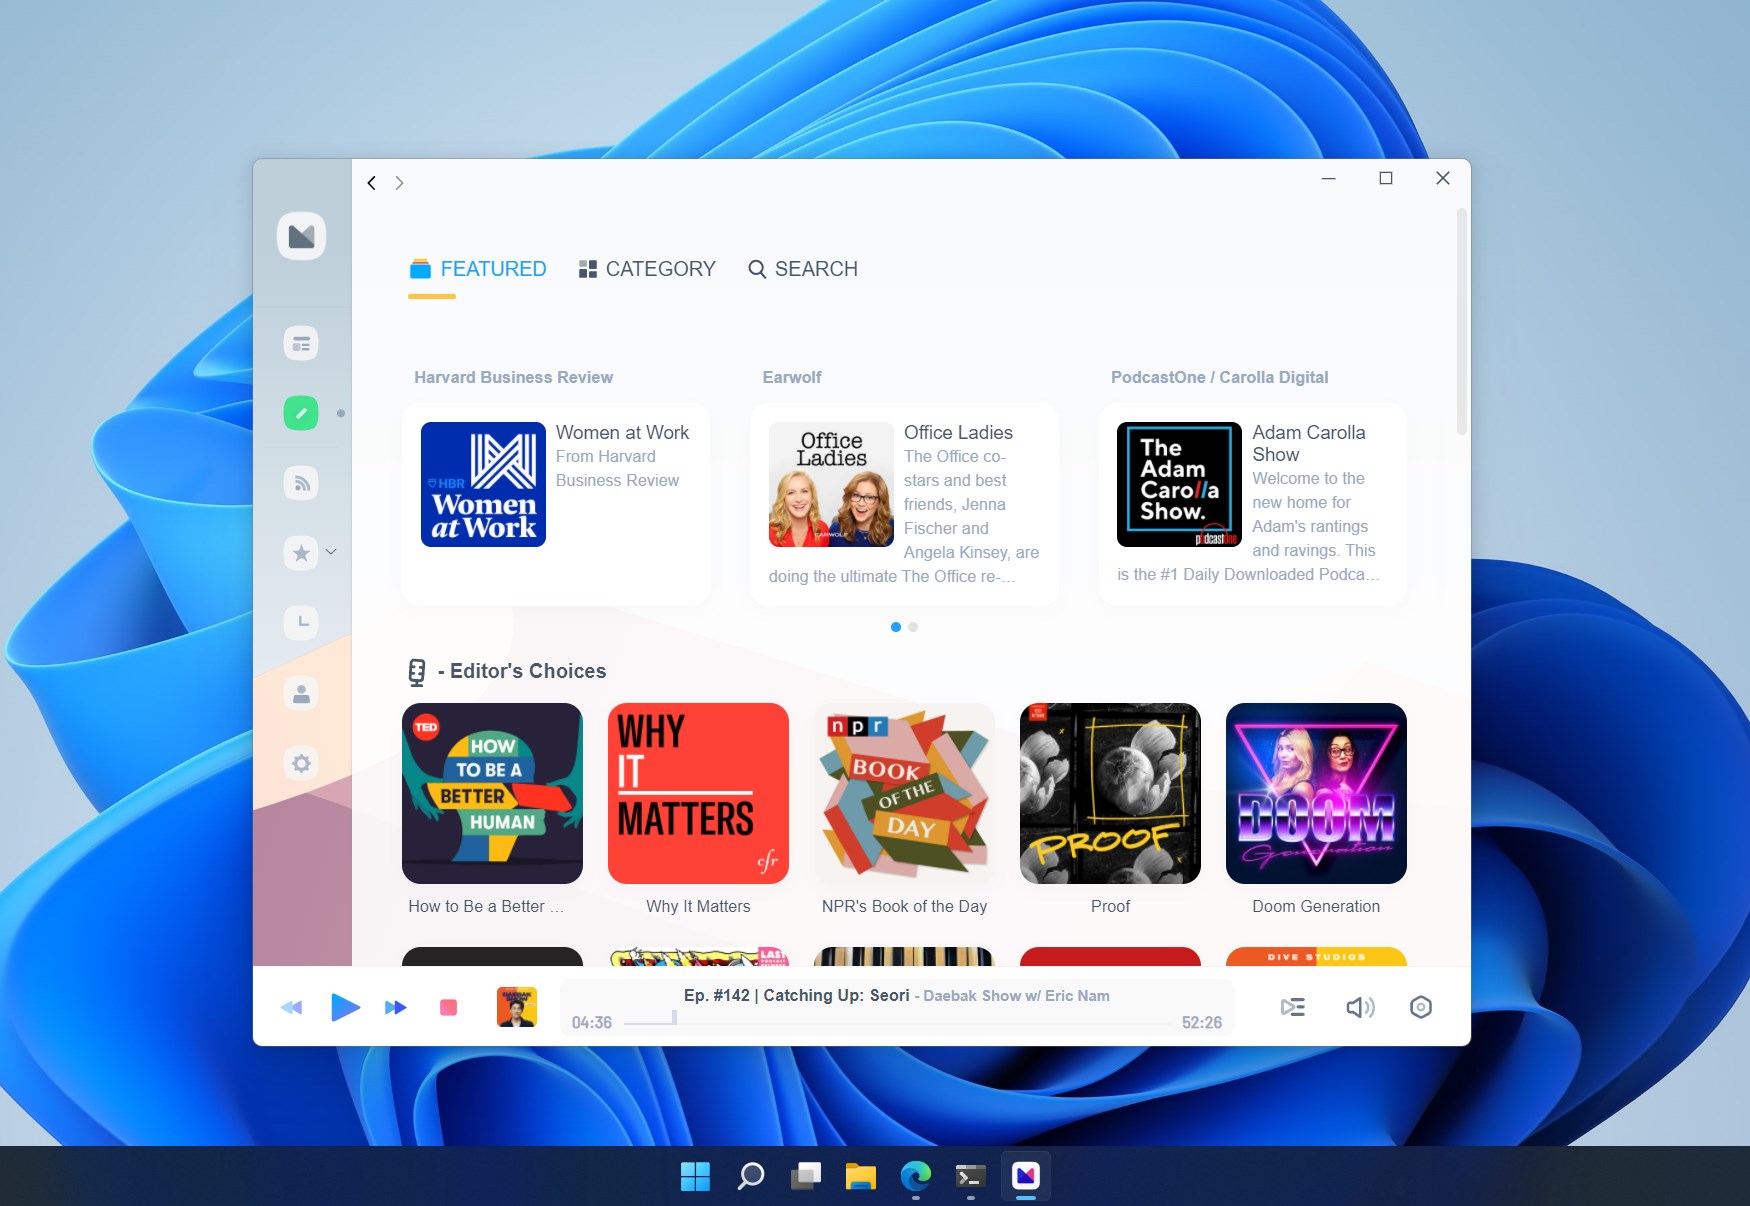Switch to the CATEGORY tab
Viewport: 1750px width, 1206px height.
coord(646,268)
